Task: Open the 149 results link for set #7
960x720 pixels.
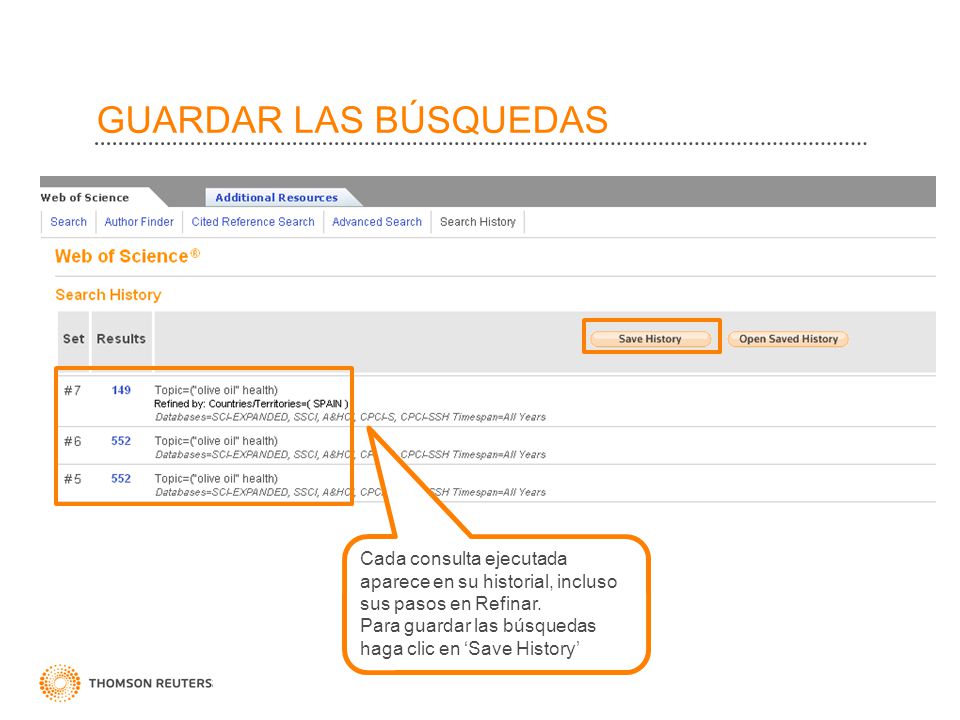Action: click(x=121, y=390)
